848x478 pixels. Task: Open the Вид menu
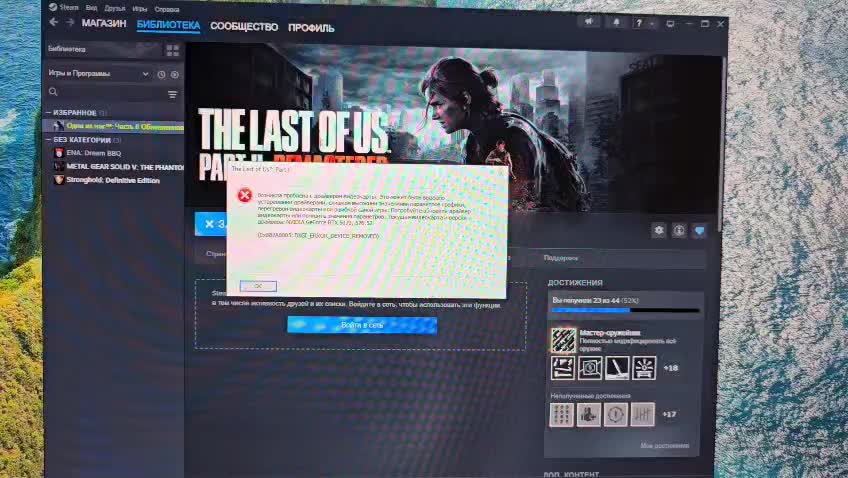[x=91, y=8]
